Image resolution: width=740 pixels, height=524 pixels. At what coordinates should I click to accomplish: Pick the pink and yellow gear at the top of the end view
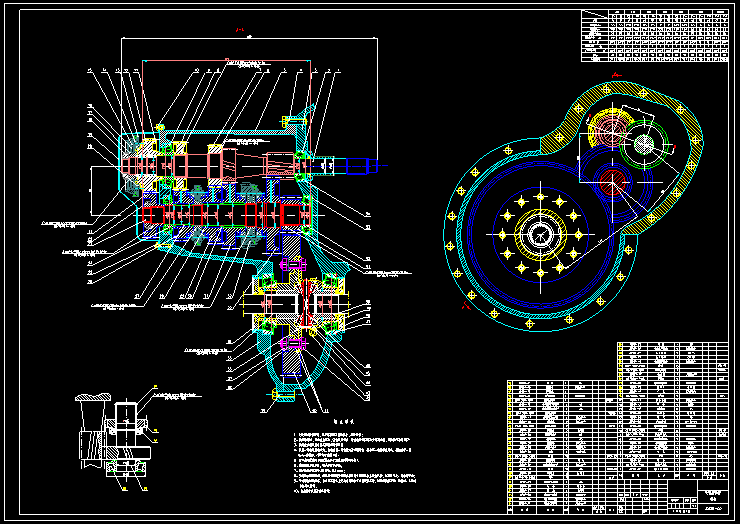(609, 130)
